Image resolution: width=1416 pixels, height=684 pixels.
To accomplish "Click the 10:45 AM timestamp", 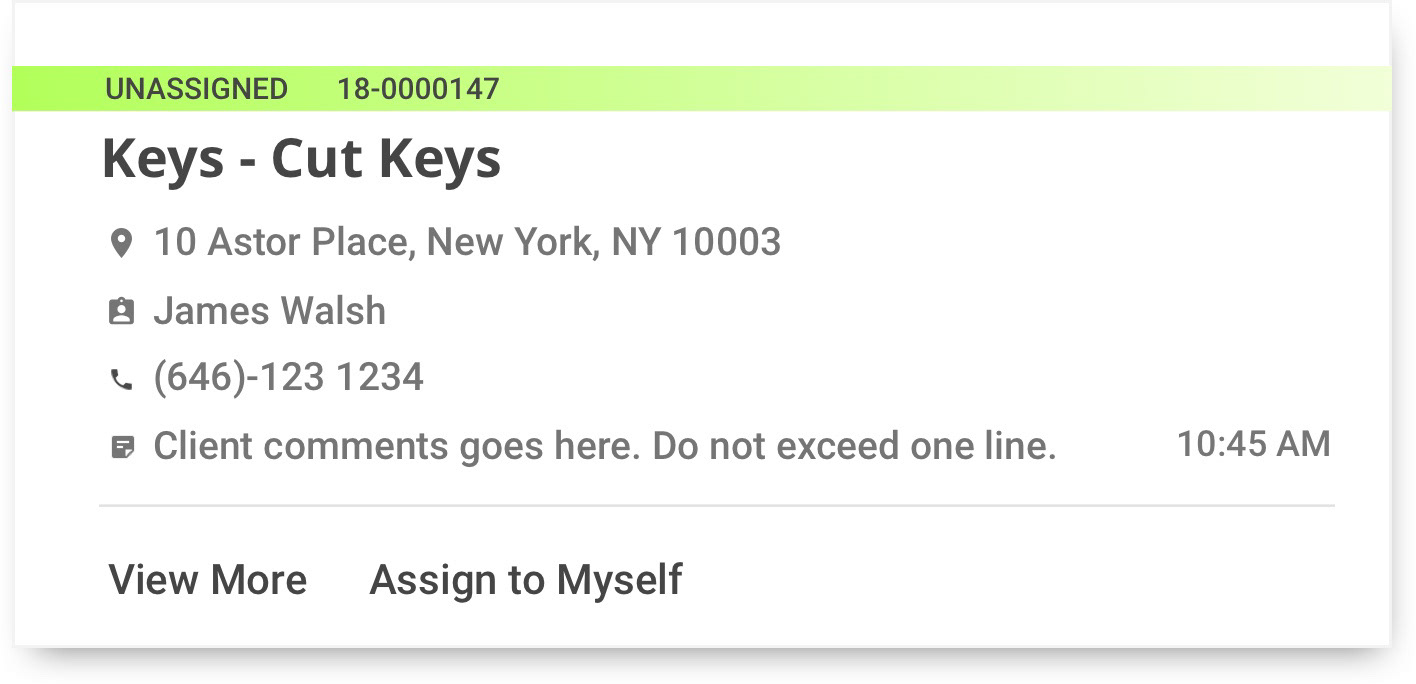I will coord(1254,444).
